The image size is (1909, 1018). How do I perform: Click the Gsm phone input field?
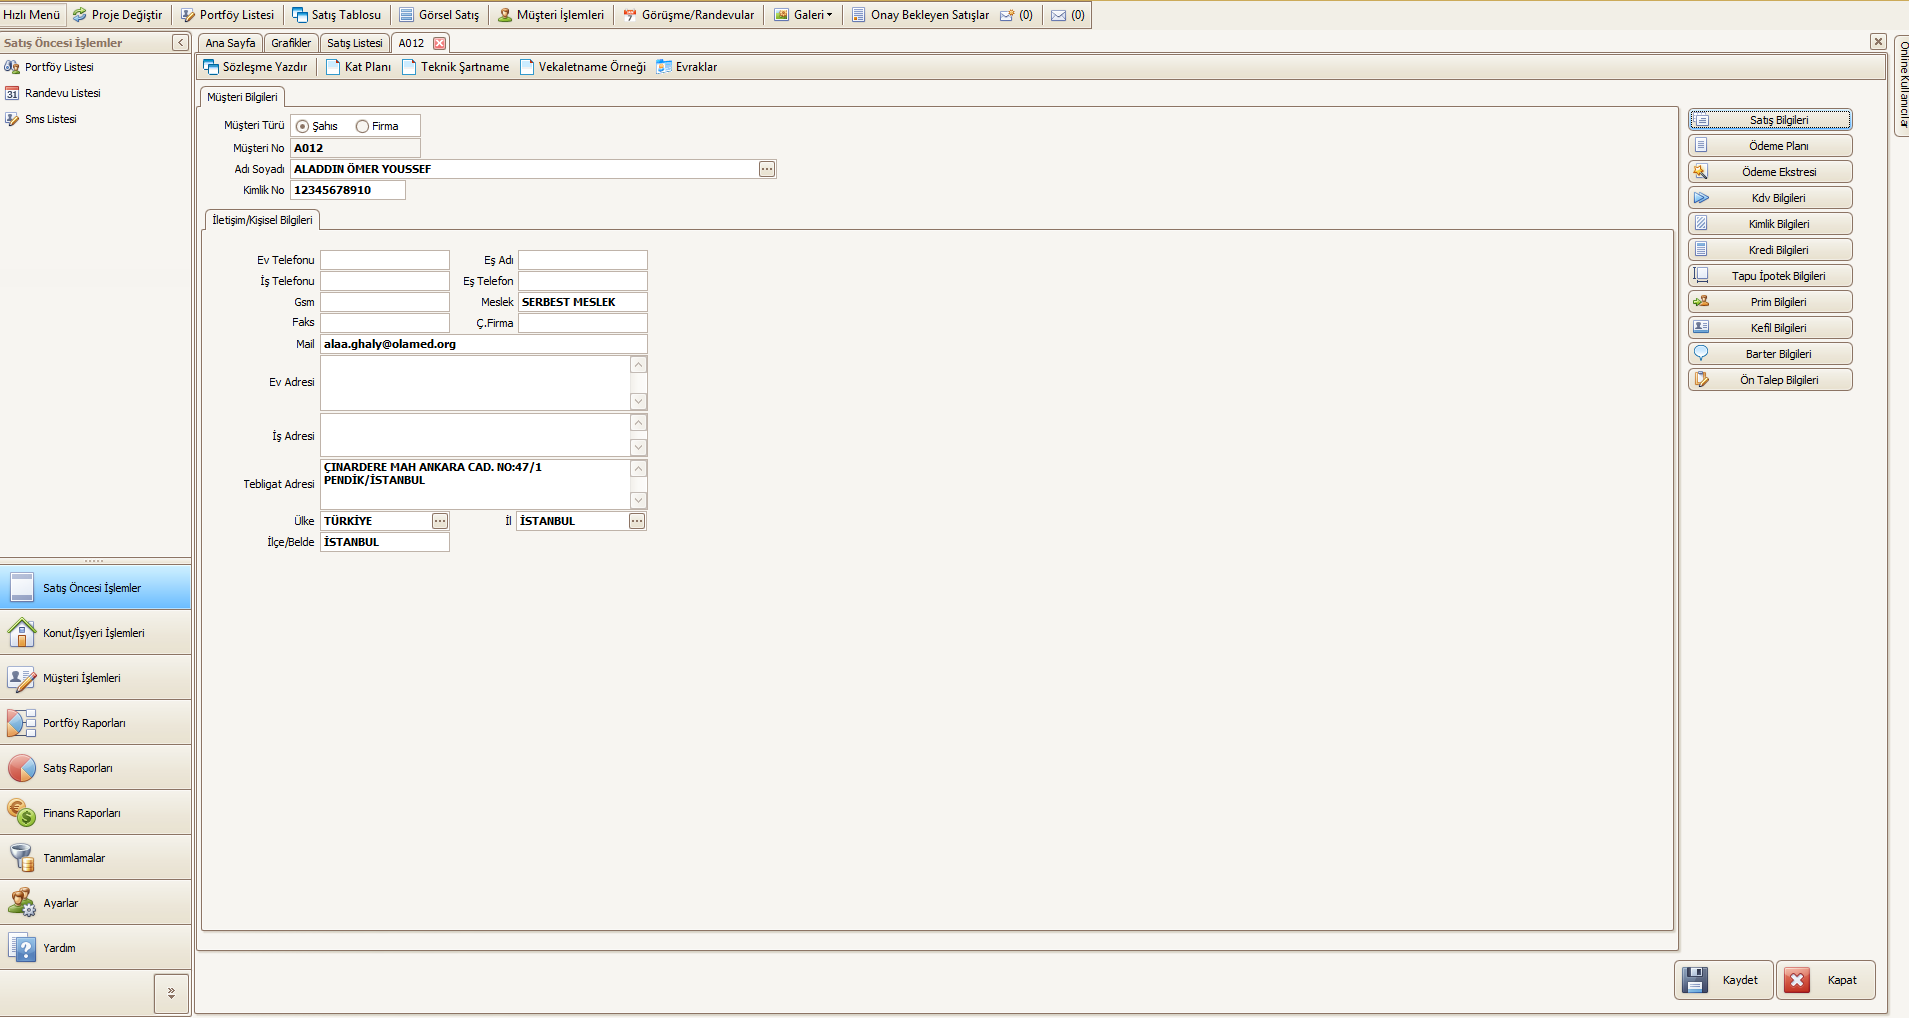tap(385, 302)
